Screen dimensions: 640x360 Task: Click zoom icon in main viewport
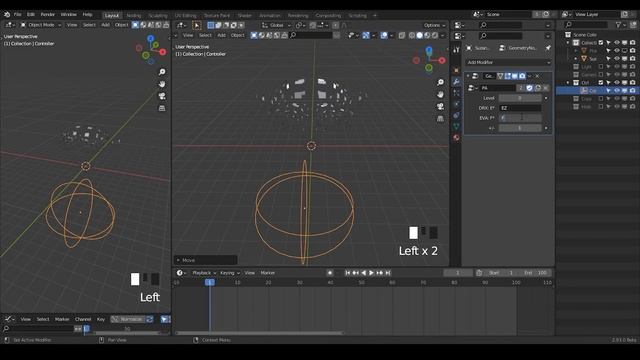point(440,82)
